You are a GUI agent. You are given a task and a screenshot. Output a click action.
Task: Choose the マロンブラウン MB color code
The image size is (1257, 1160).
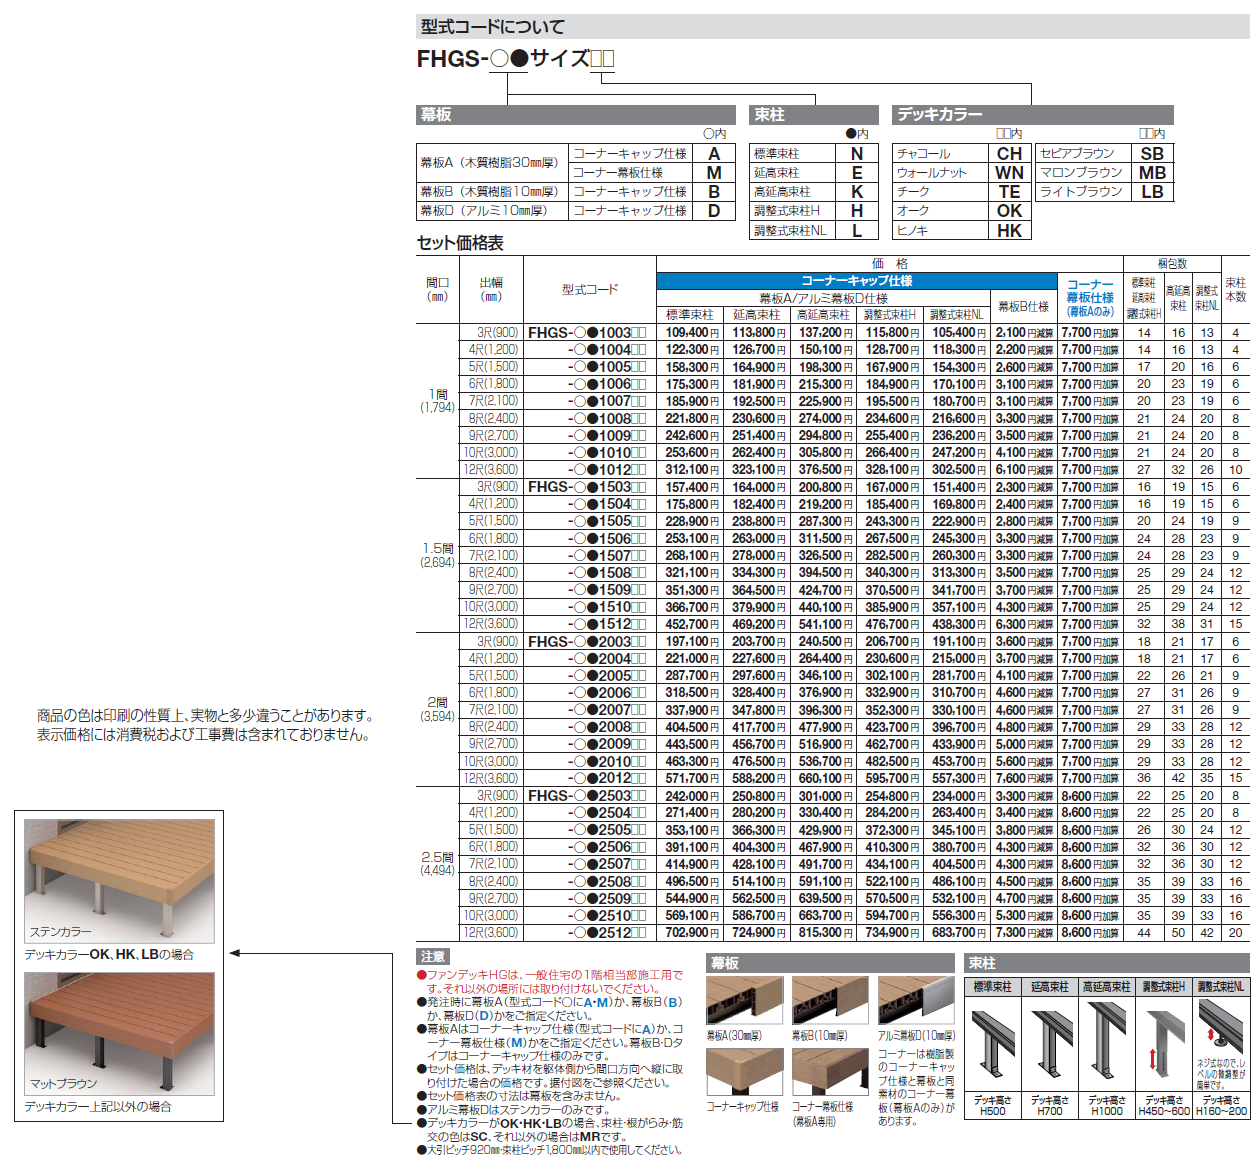(1152, 173)
